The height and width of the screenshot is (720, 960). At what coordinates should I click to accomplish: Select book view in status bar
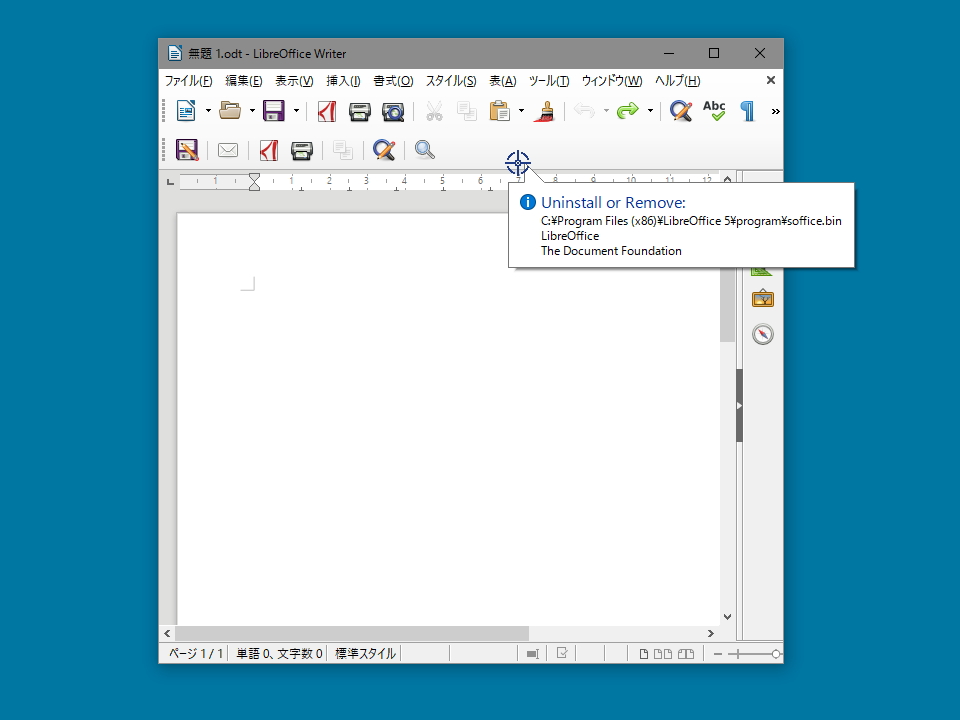(x=686, y=654)
